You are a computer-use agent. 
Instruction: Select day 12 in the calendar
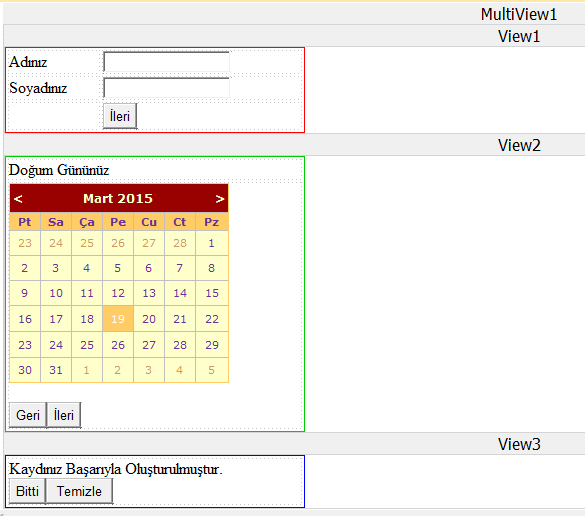(x=118, y=293)
